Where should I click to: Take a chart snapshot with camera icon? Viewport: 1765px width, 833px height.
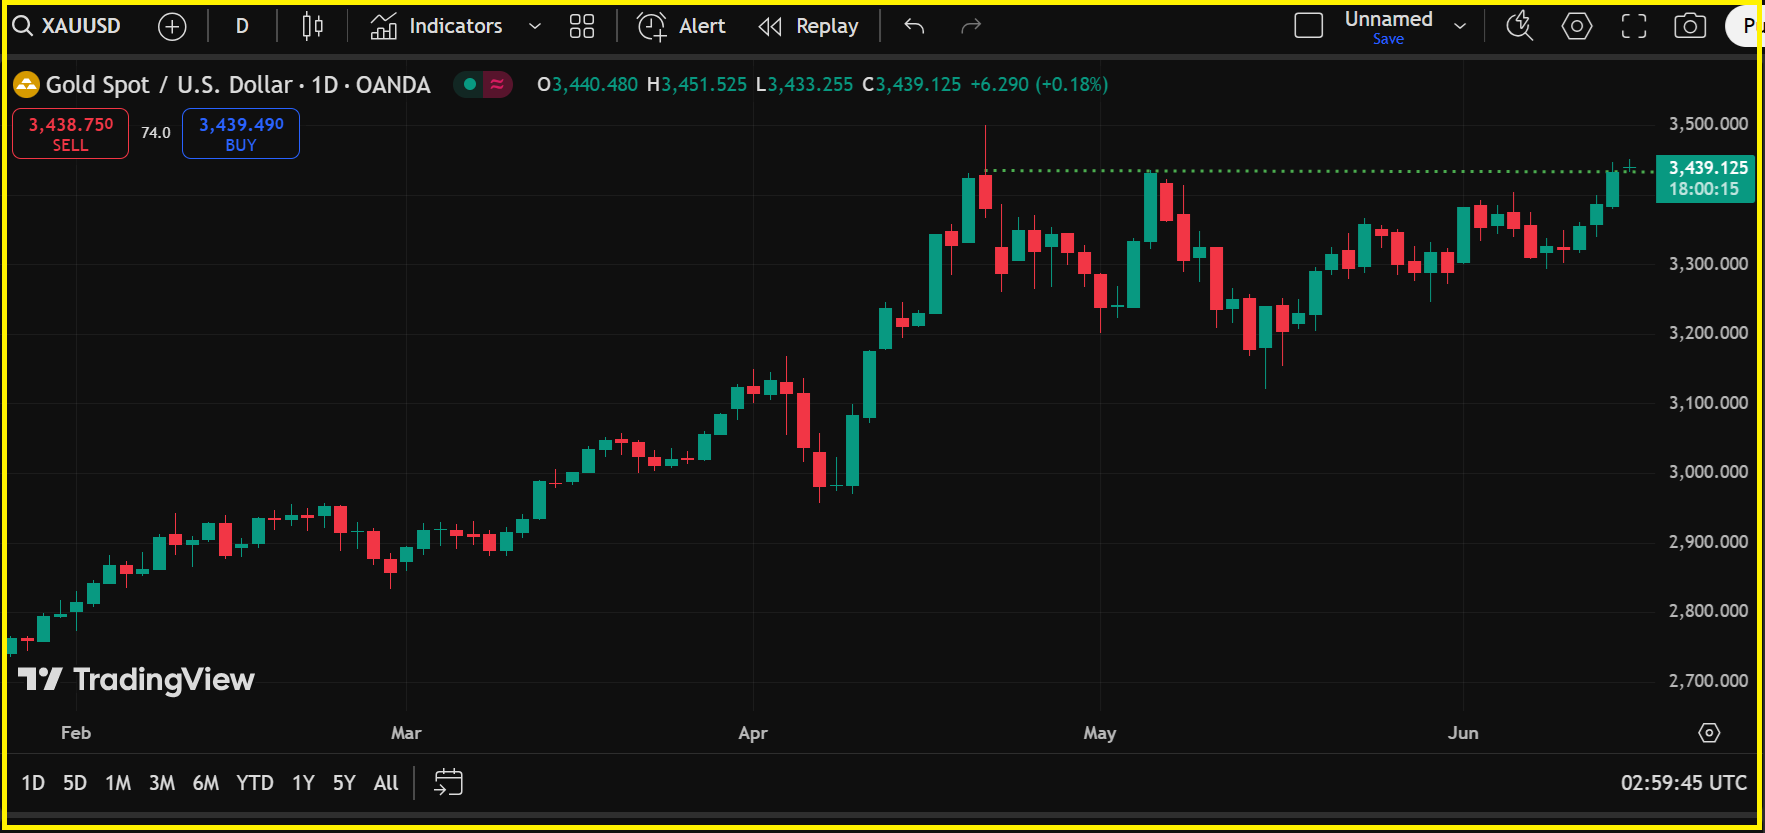click(x=1690, y=26)
